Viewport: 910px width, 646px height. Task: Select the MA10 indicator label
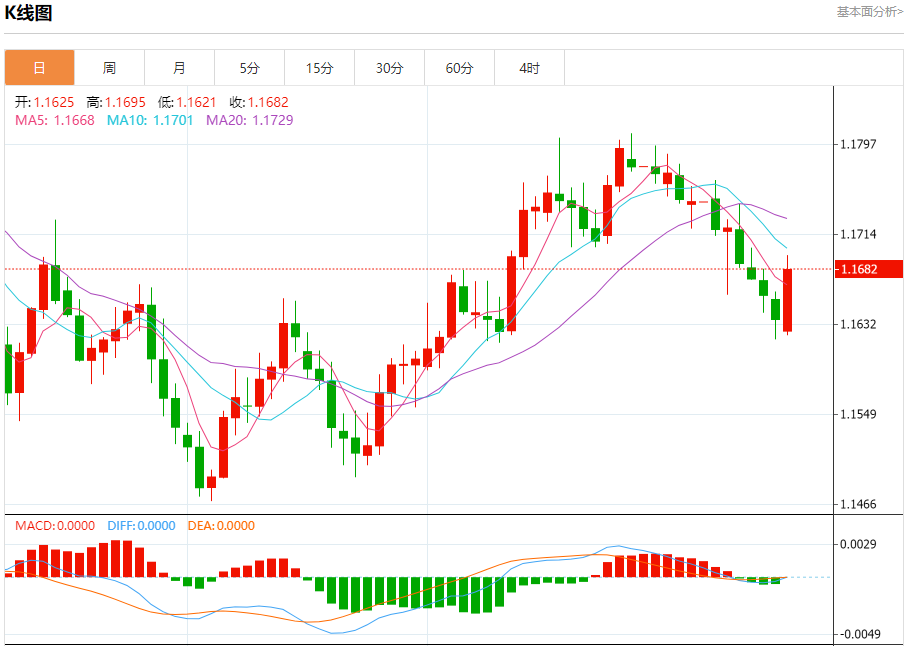(150, 120)
